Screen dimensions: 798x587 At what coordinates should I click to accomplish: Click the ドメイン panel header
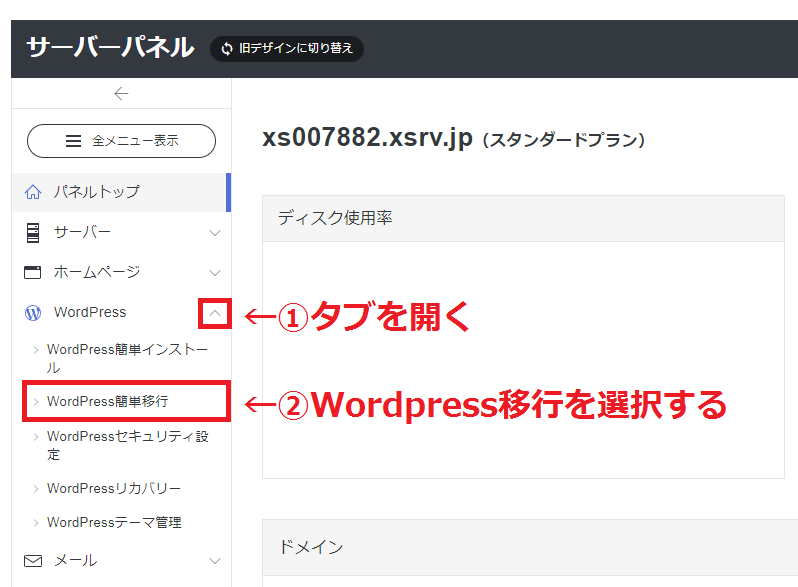click(530, 547)
